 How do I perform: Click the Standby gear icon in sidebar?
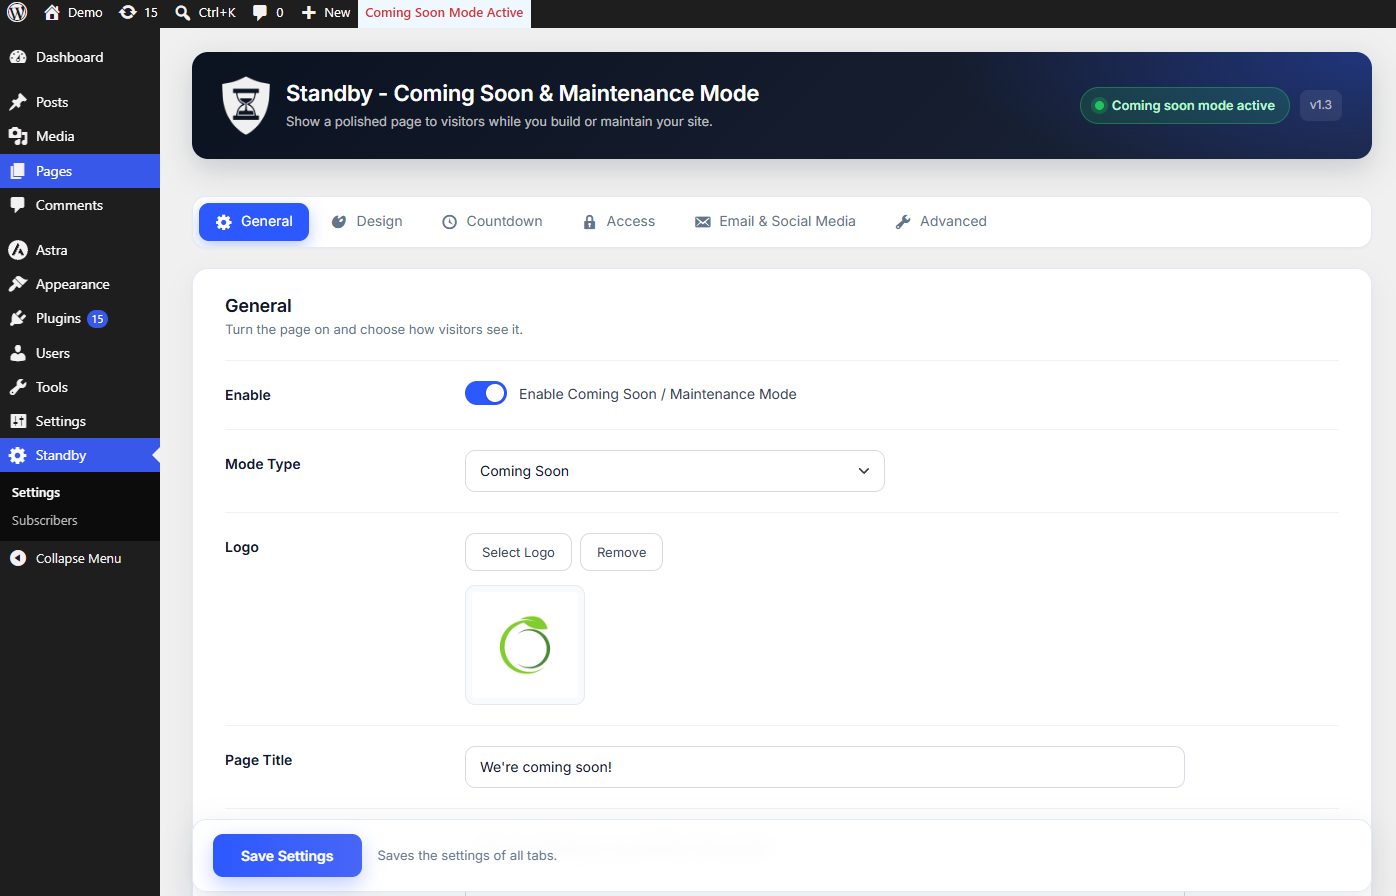click(18, 455)
